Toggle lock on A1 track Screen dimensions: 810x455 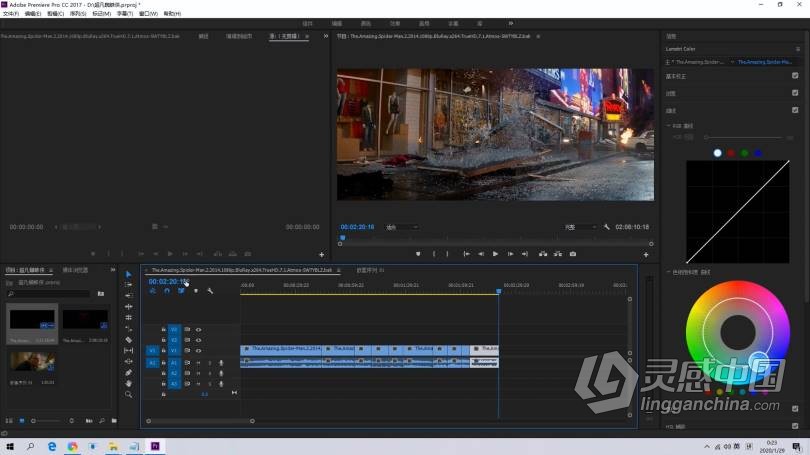(x=164, y=363)
